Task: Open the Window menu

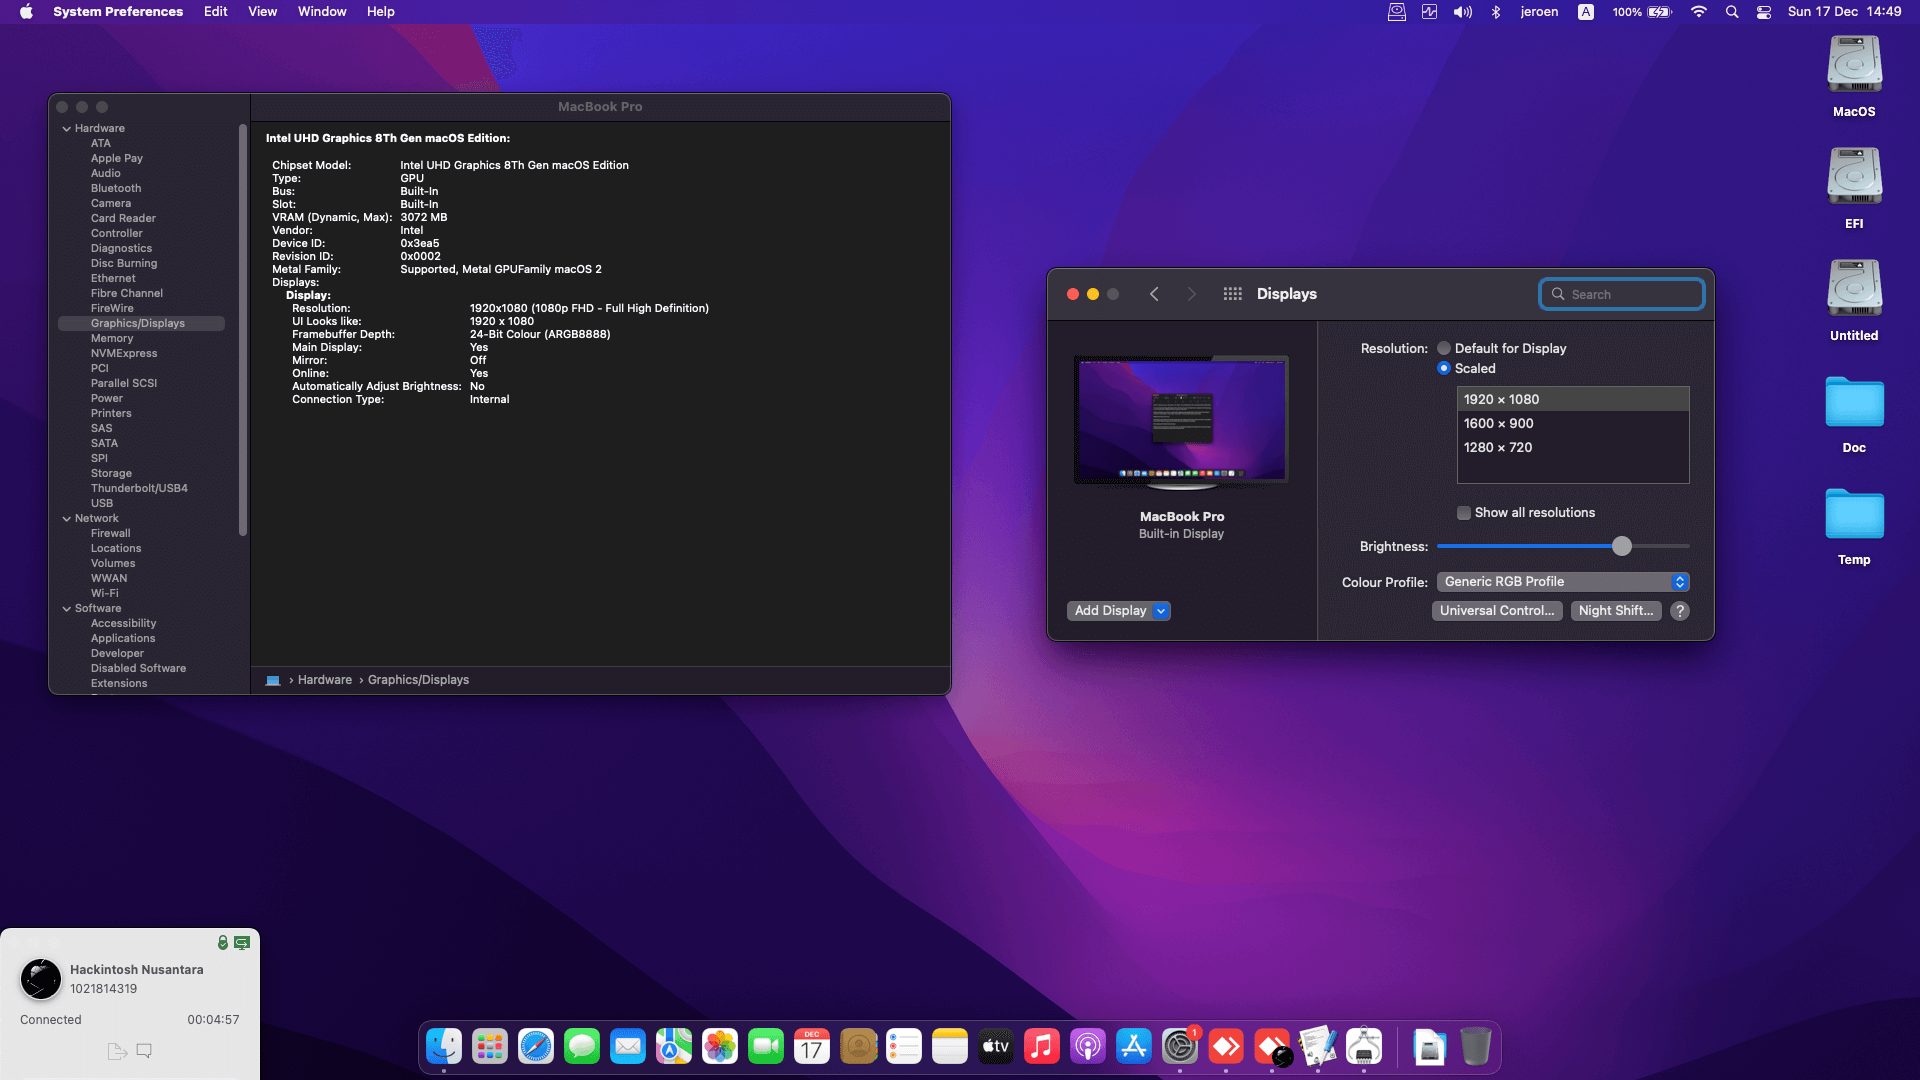Action: pos(322,12)
